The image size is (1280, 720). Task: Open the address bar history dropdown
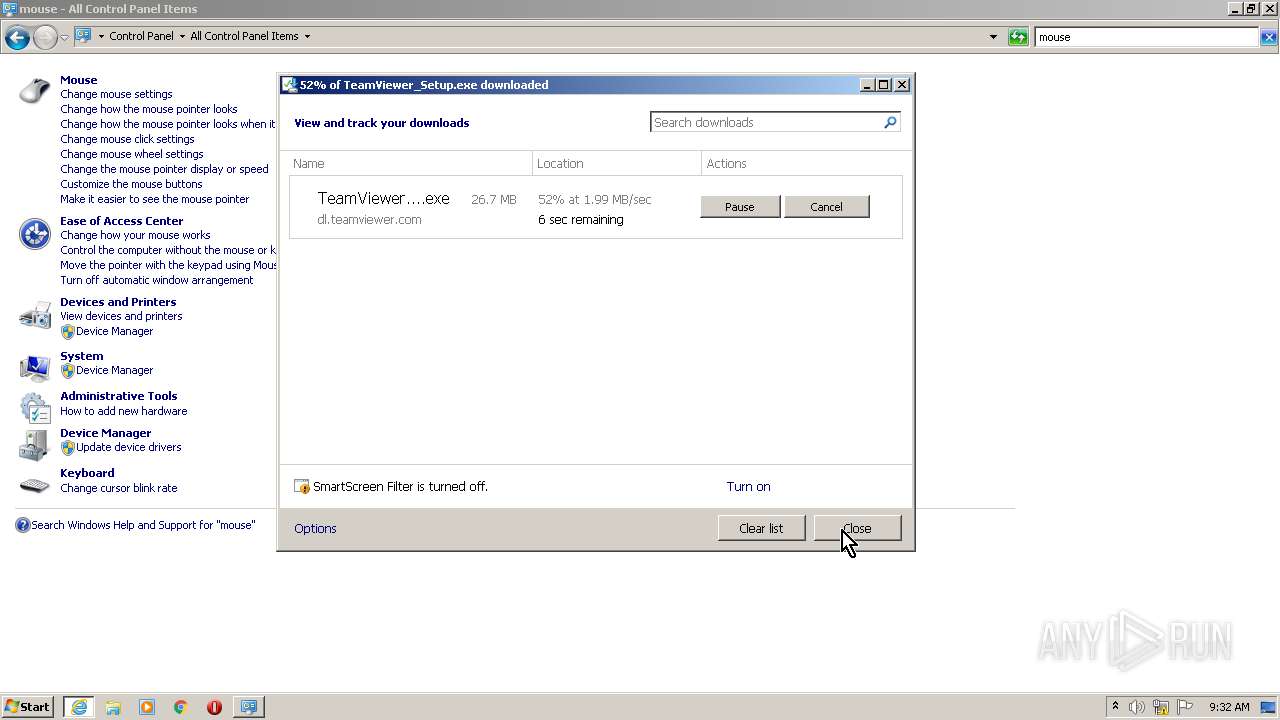pyautogui.click(x=993, y=37)
